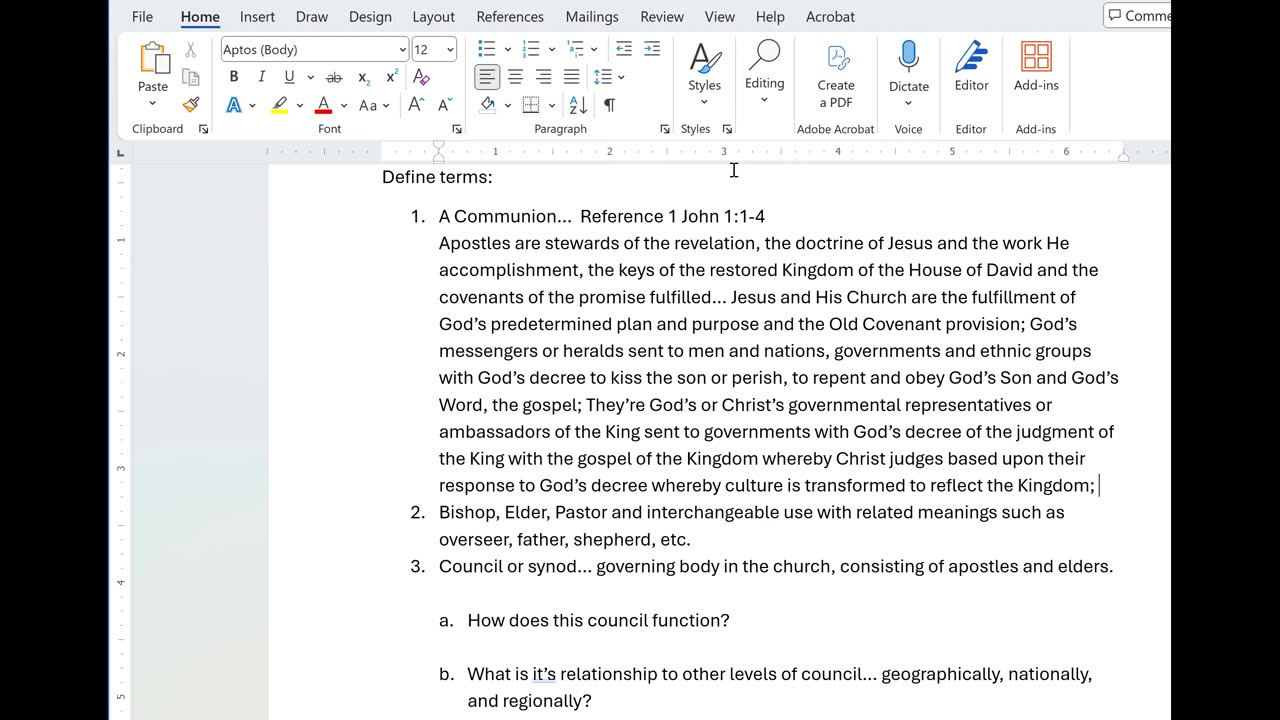Click the ruler tab selector box
1280x720 pixels.
pyautogui.click(x=121, y=153)
